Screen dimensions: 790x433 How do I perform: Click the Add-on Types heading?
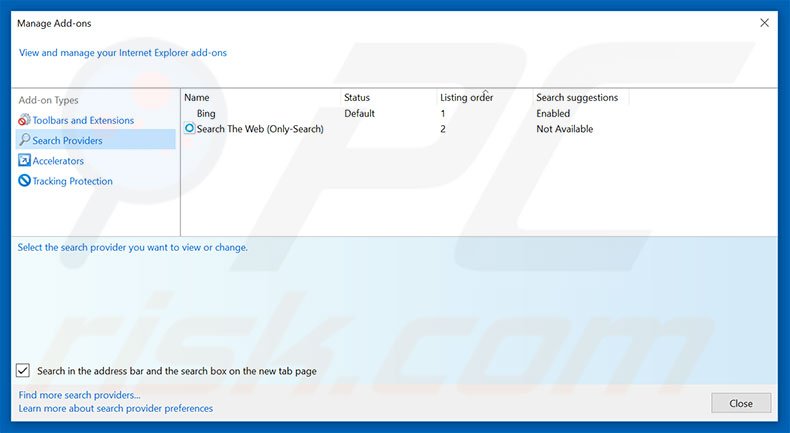point(48,100)
